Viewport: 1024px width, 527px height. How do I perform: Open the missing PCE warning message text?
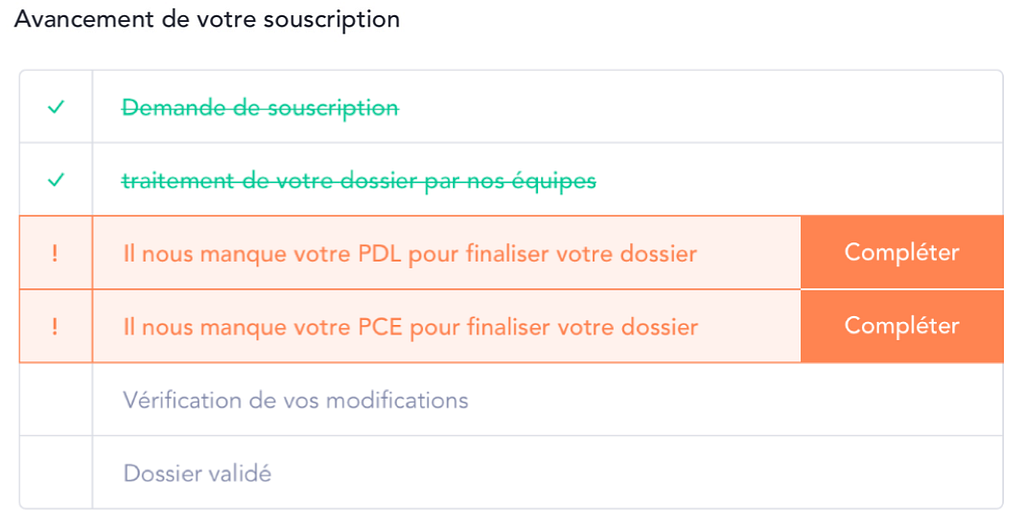point(411,327)
